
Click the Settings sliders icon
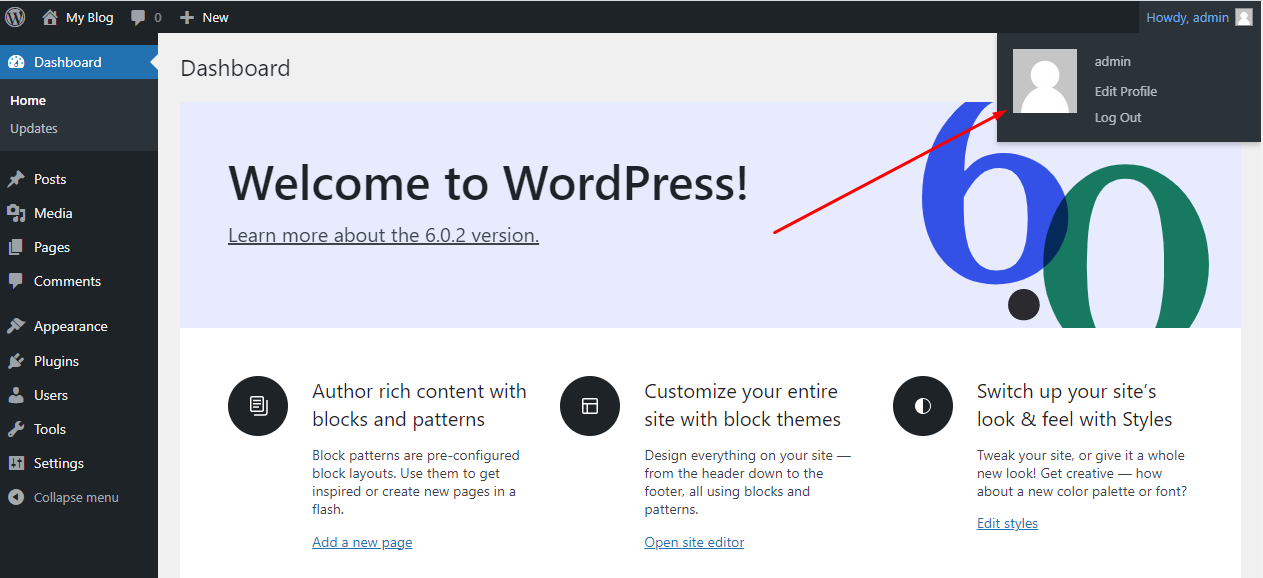[x=16, y=463]
